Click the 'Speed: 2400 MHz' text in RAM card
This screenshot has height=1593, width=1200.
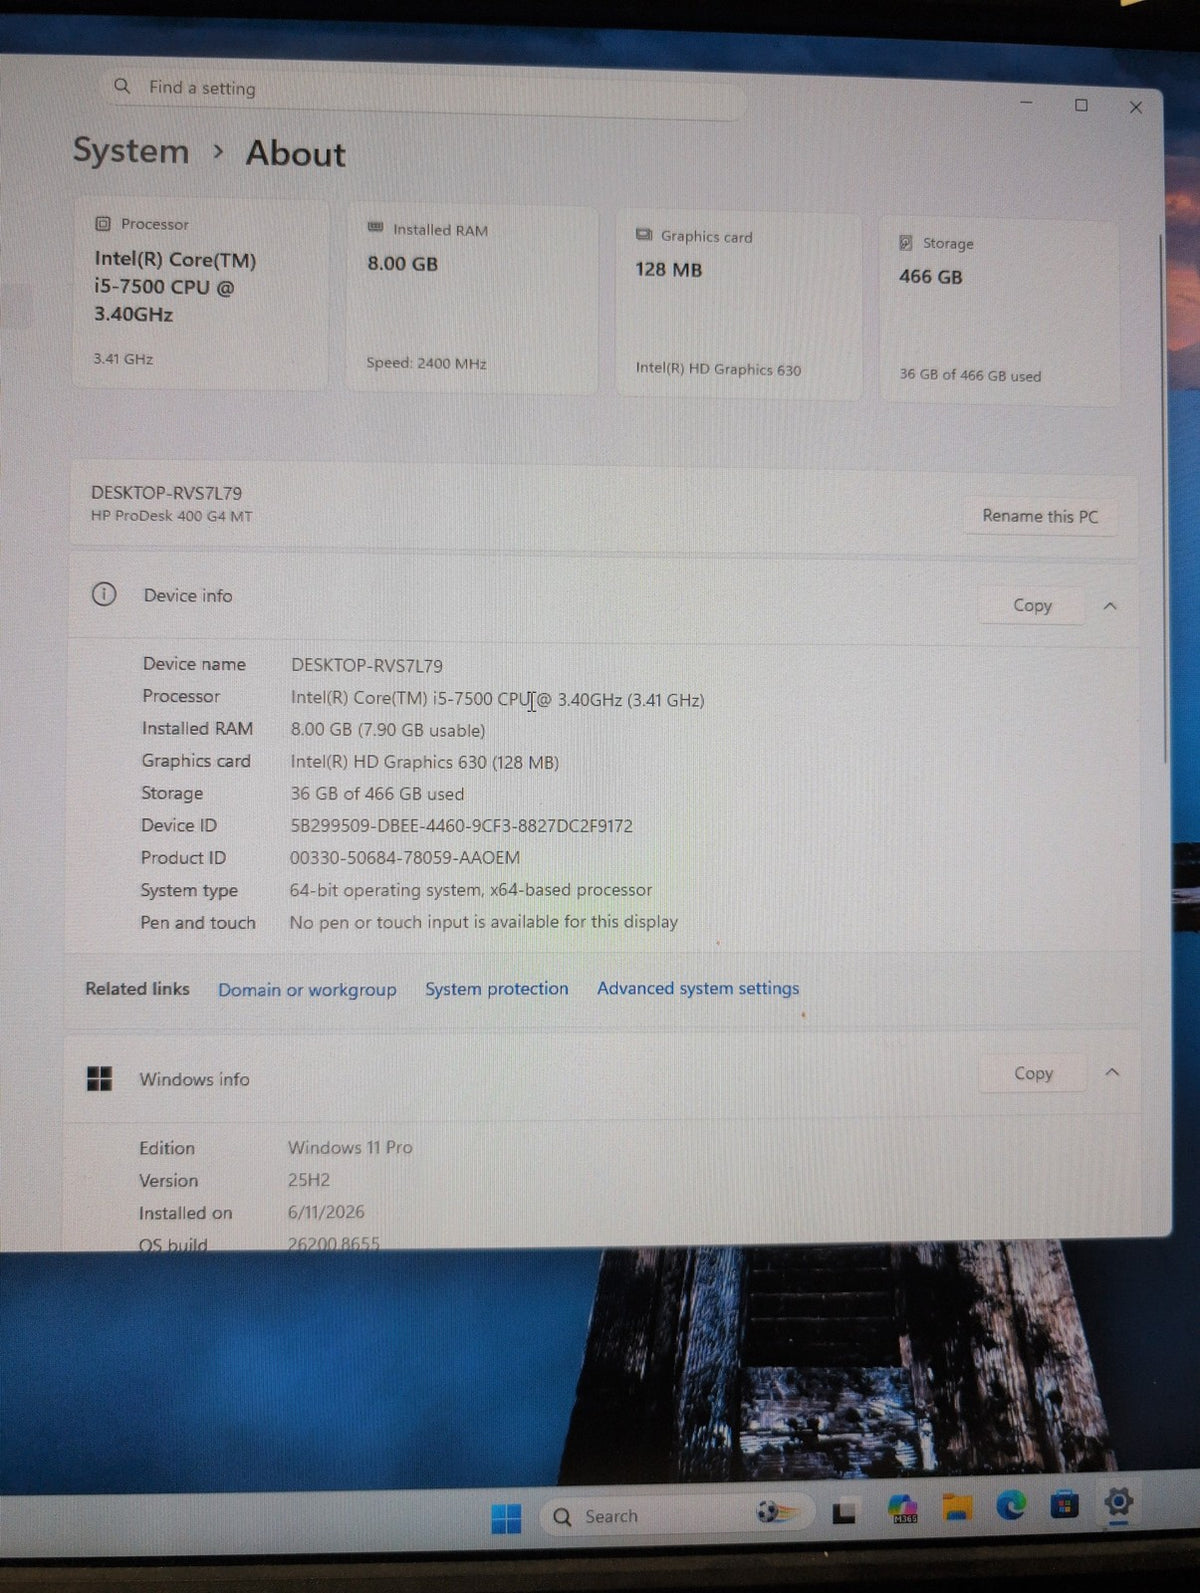pyautogui.click(x=426, y=363)
